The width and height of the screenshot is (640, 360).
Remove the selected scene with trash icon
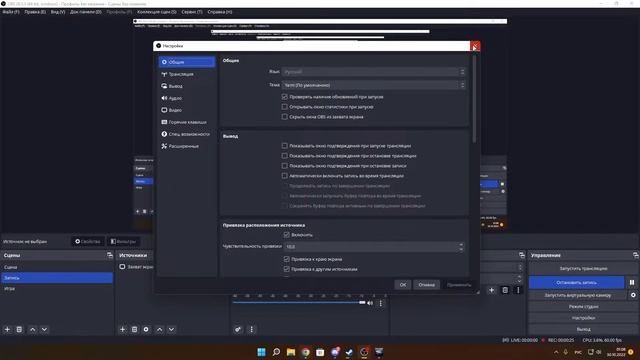coord(19,329)
